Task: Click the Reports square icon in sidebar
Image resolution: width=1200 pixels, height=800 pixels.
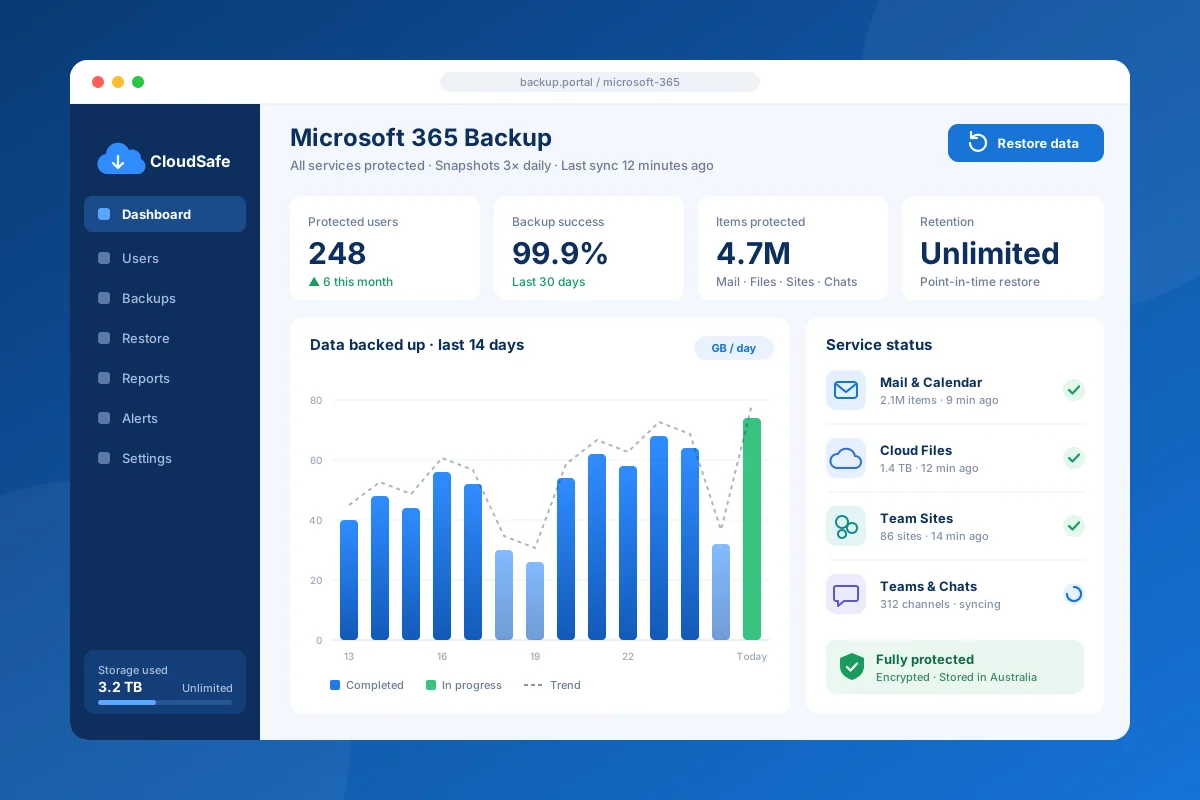Action: coord(104,378)
